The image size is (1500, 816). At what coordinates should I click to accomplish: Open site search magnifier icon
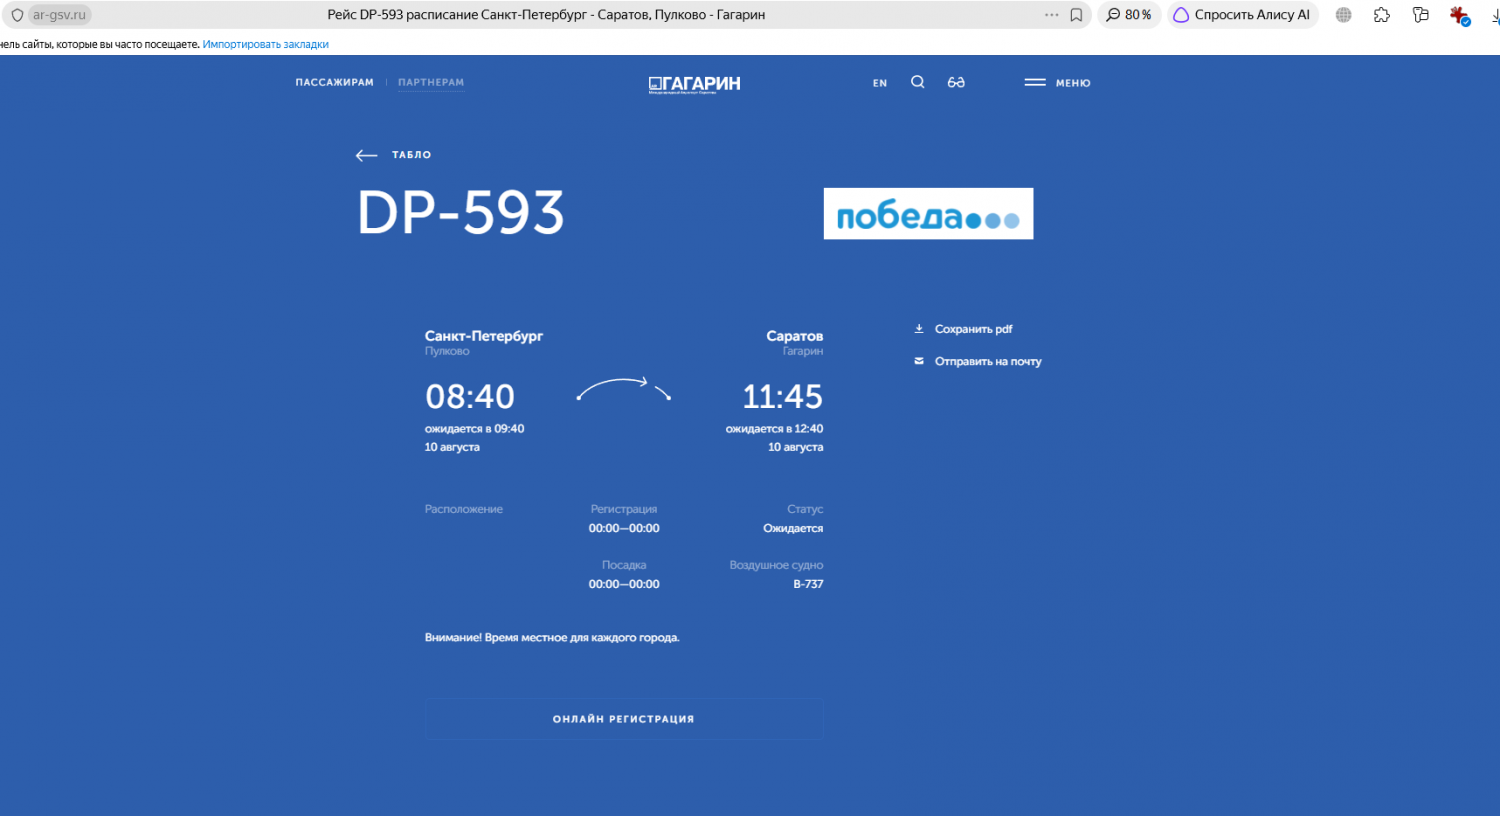click(x=918, y=82)
